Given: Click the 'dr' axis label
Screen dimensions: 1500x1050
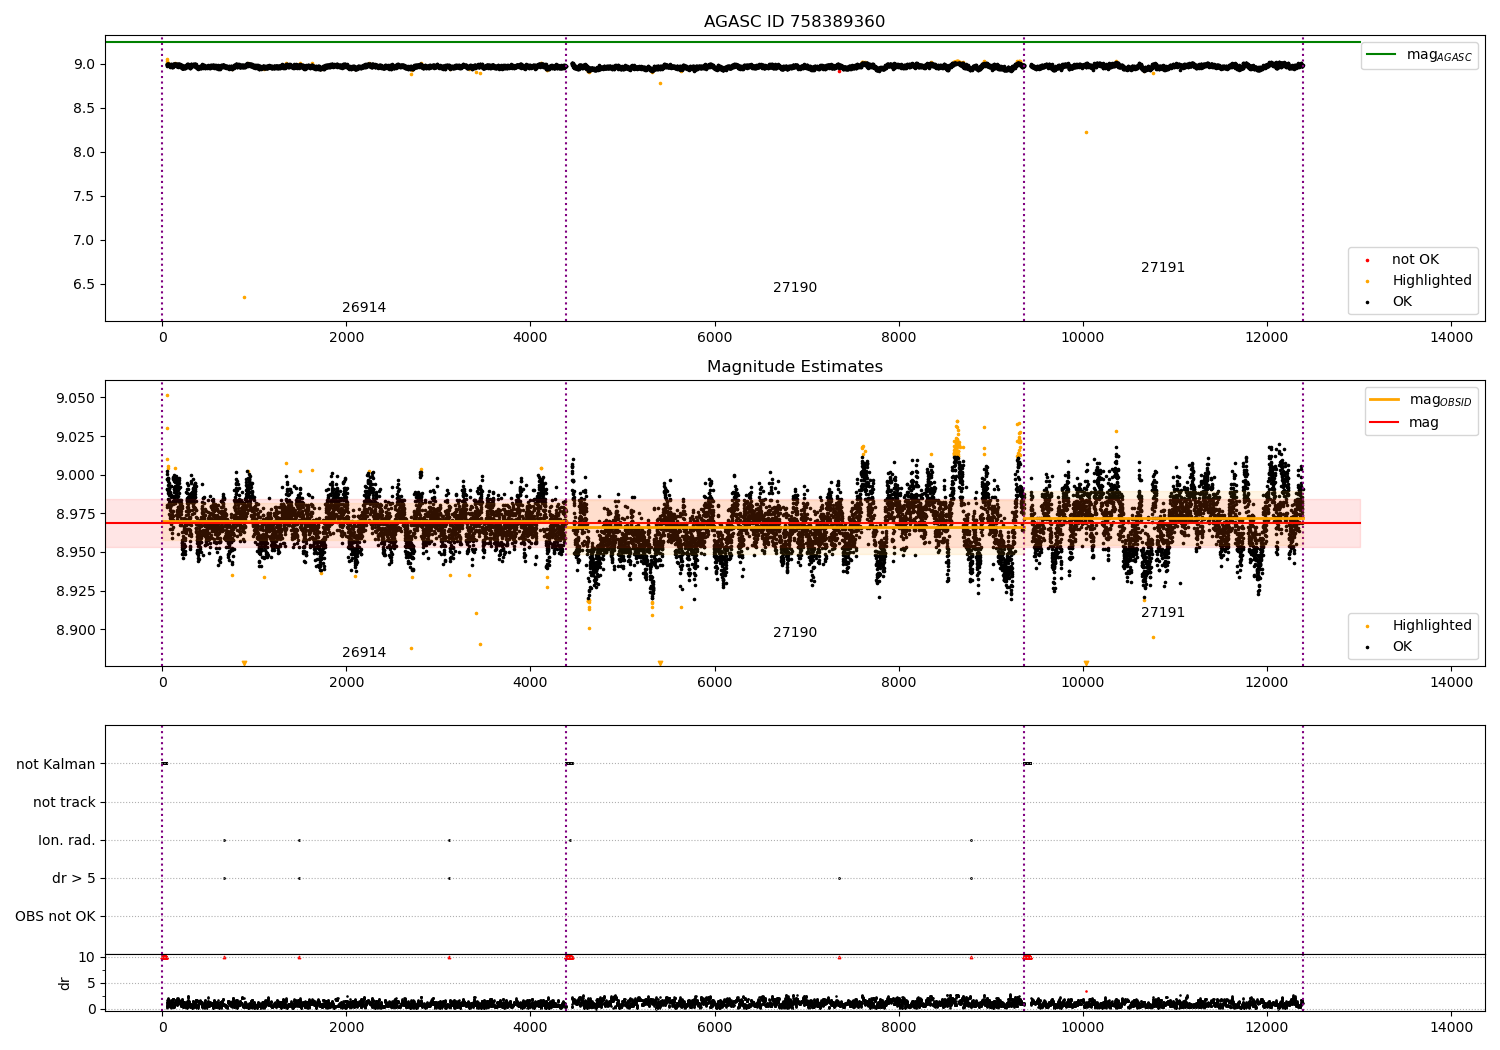Looking at the screenshot, I should (x=65, y=983).
